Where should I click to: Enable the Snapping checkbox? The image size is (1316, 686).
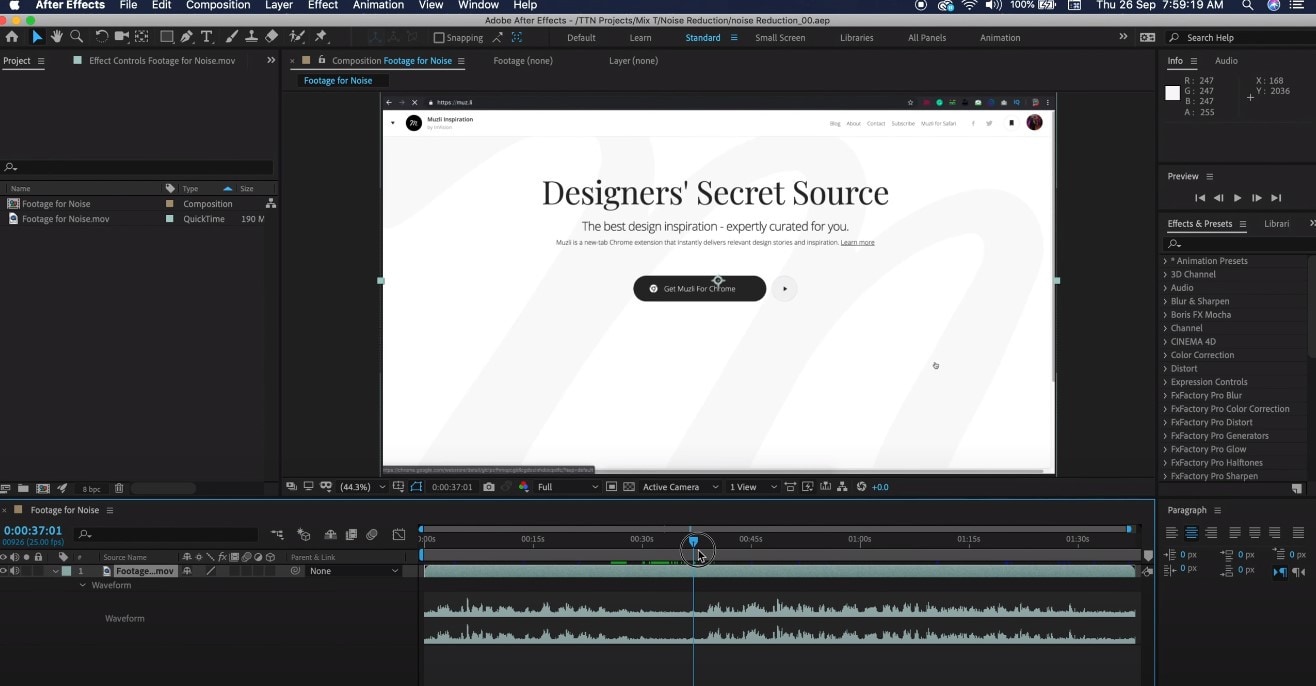[x=439, y=38]
